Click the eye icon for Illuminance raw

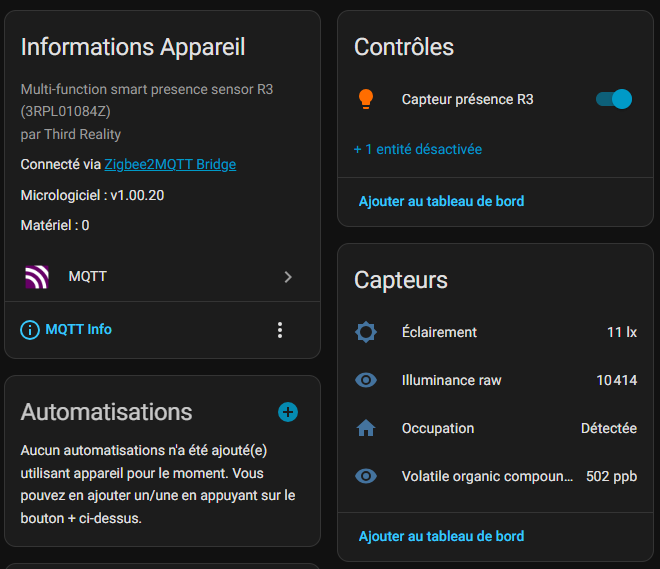[x=366, y=380]
